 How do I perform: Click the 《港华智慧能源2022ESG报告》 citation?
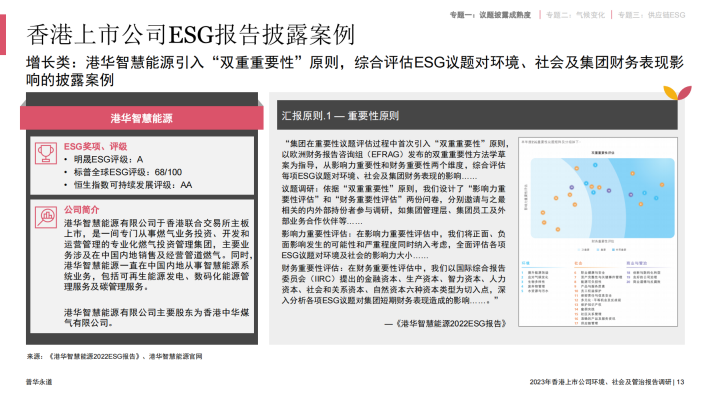tap(445, 323)
